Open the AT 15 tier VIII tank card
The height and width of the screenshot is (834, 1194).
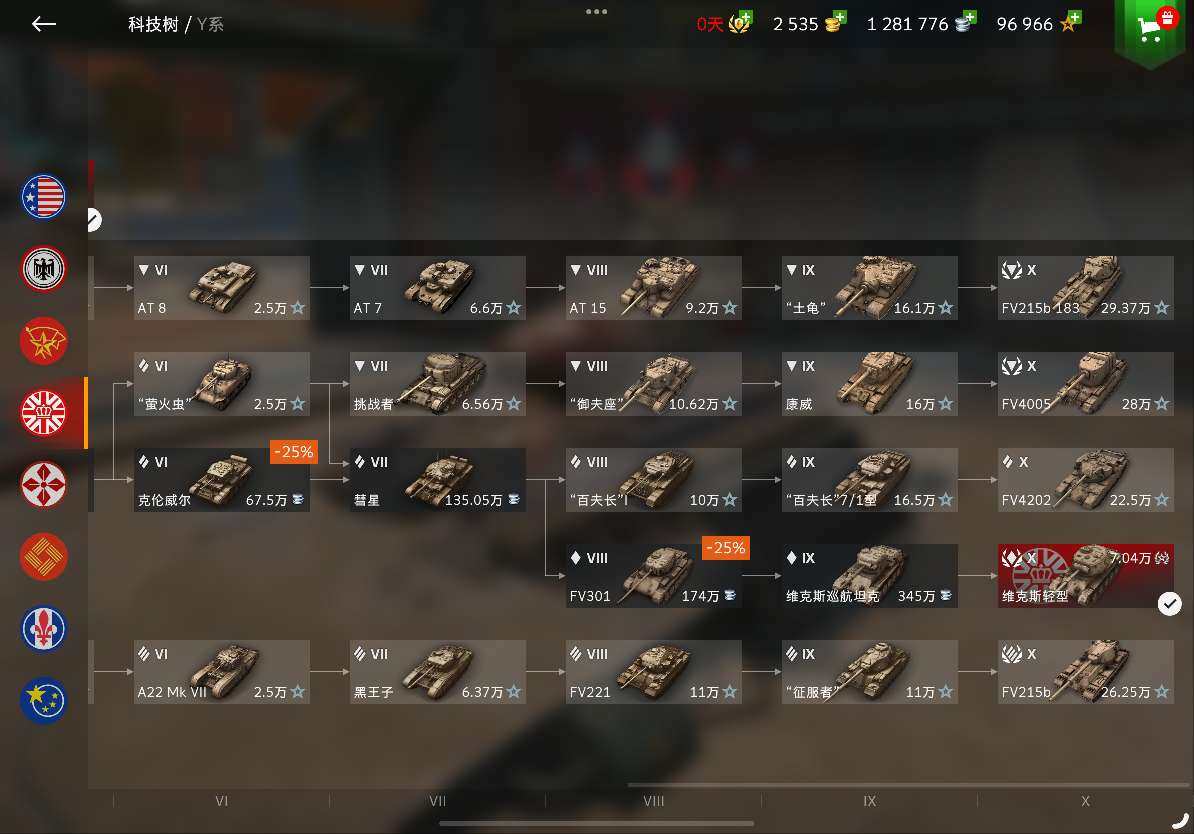653,288
